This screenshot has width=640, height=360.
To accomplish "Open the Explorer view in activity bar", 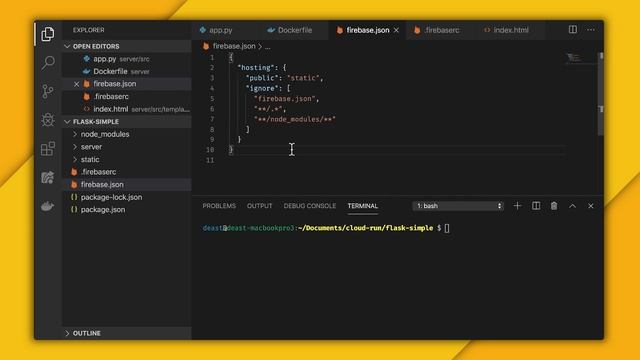I will pos(48,34).
